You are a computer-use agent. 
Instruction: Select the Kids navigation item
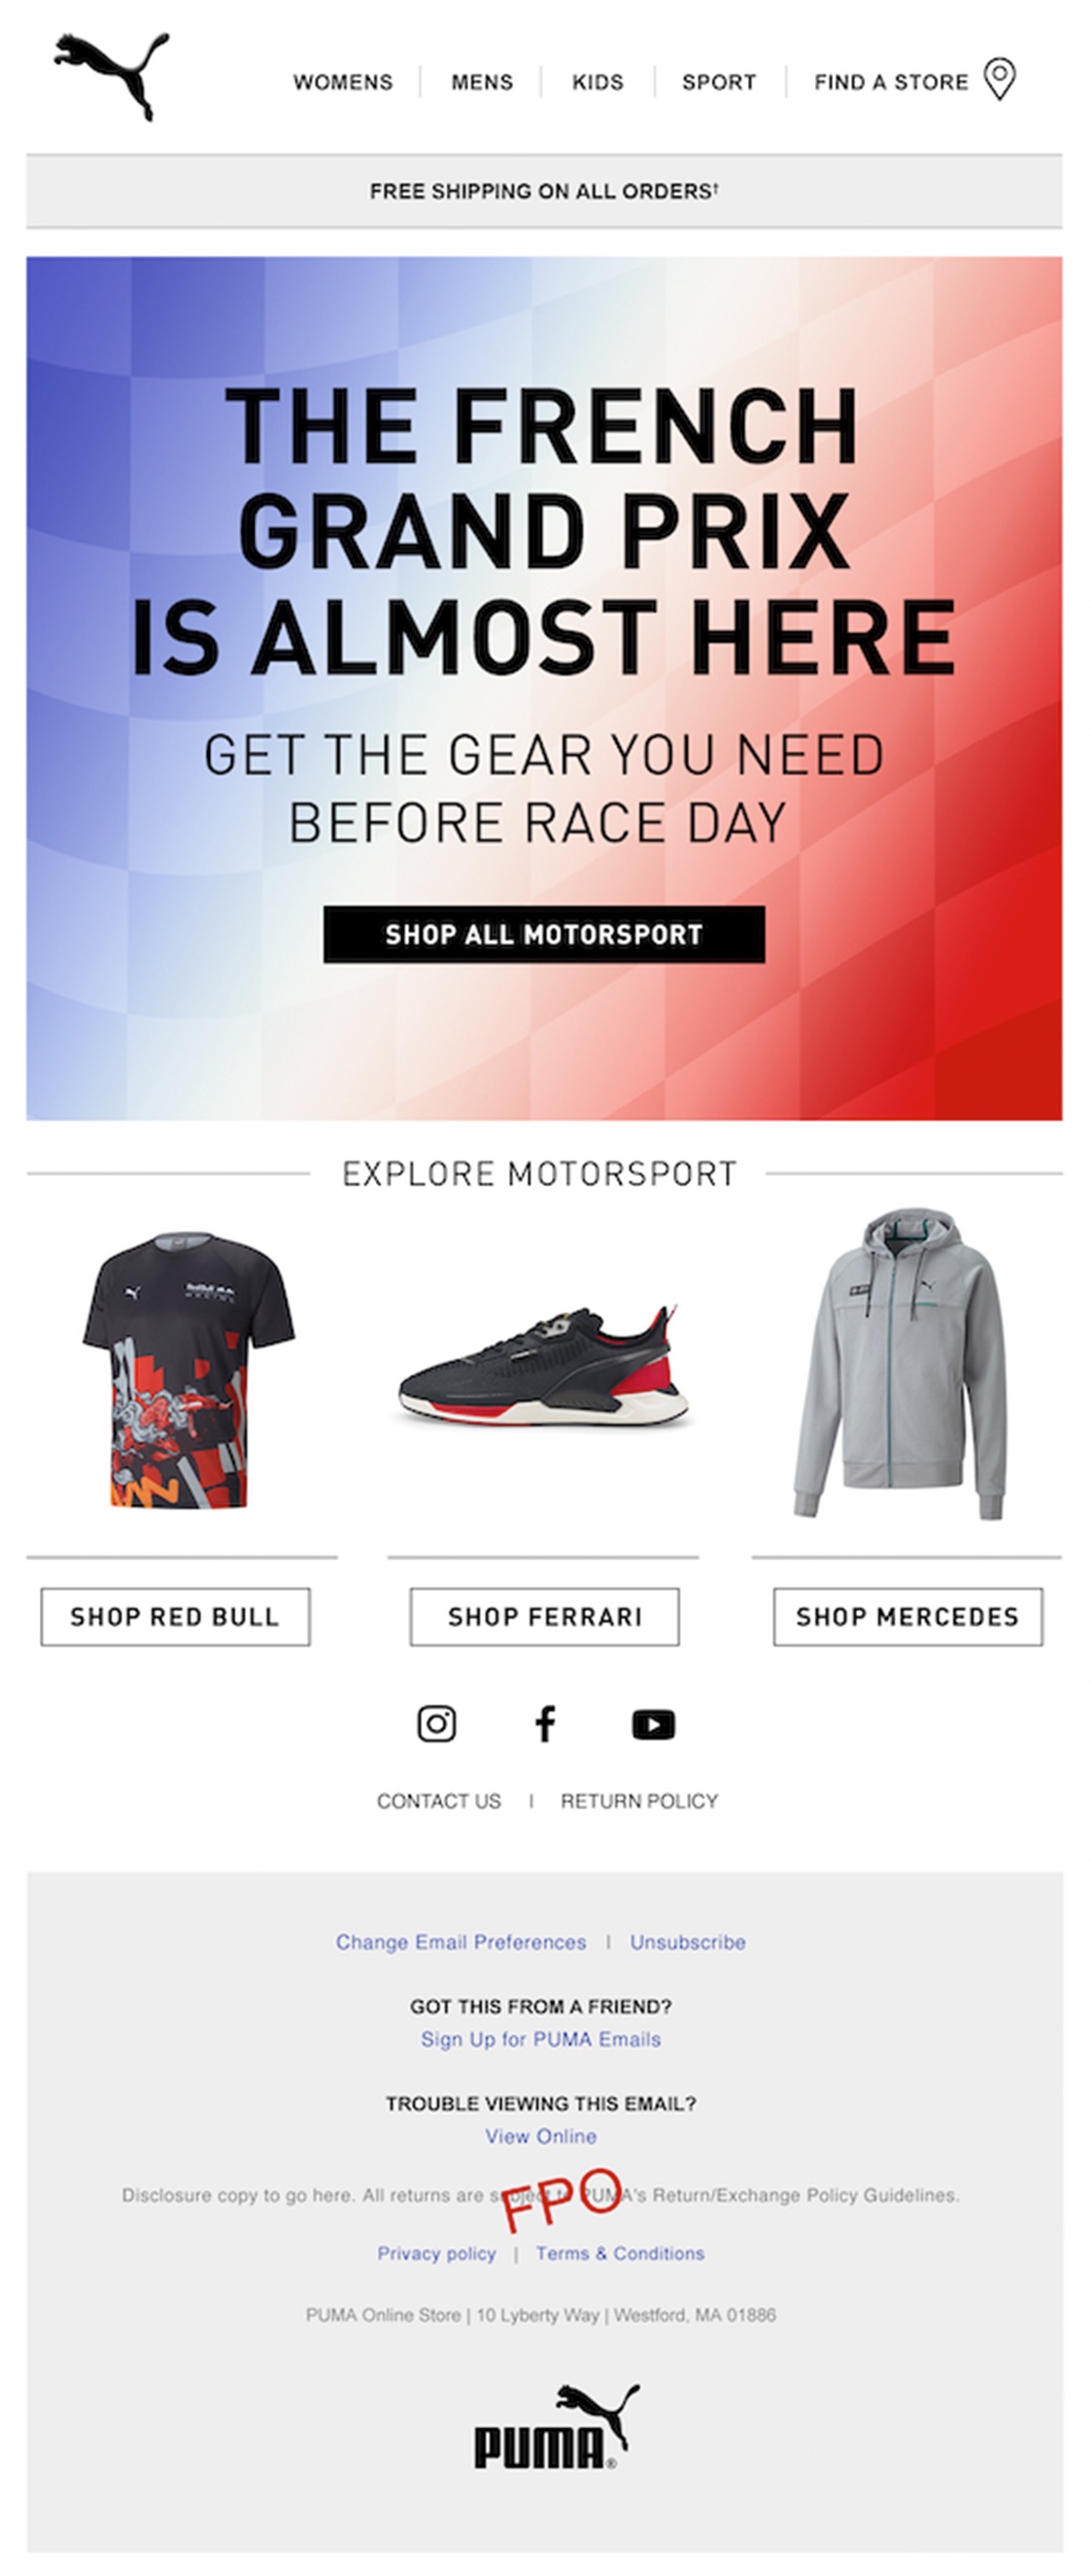598,82
